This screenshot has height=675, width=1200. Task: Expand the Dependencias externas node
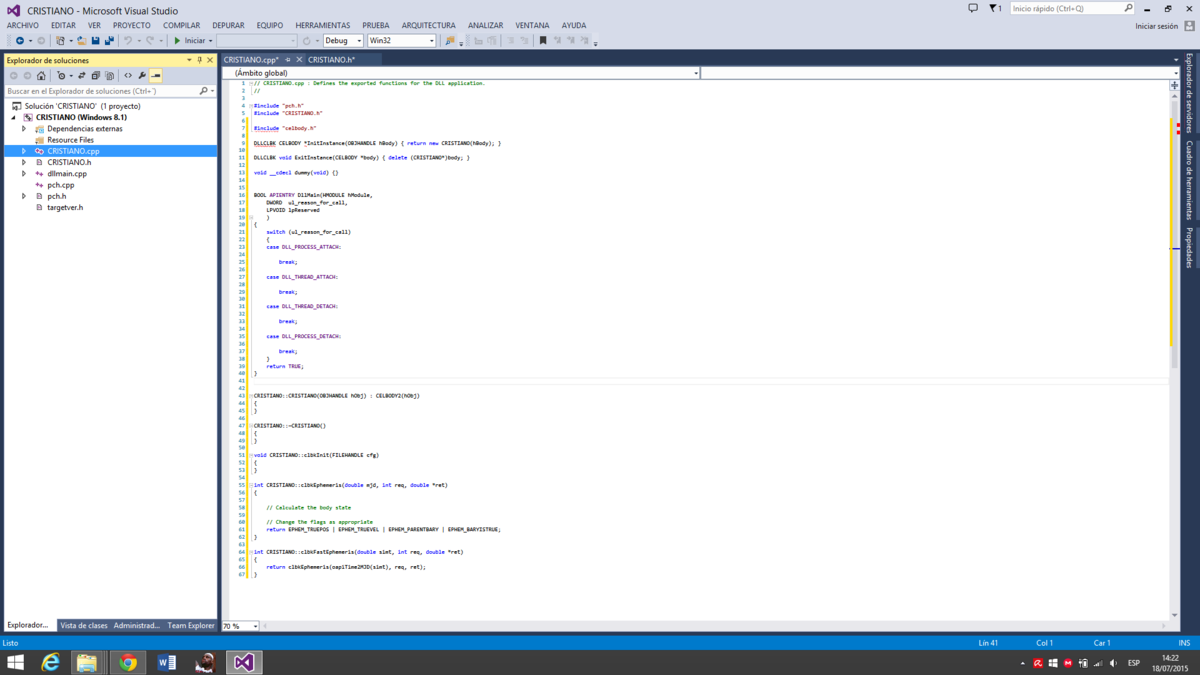[x=24, y=128]
